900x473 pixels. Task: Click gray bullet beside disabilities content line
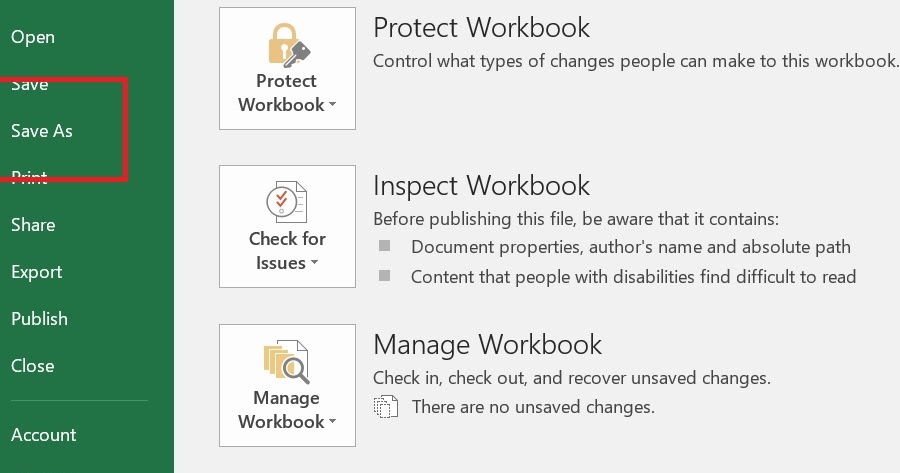[x=385, y=276]
